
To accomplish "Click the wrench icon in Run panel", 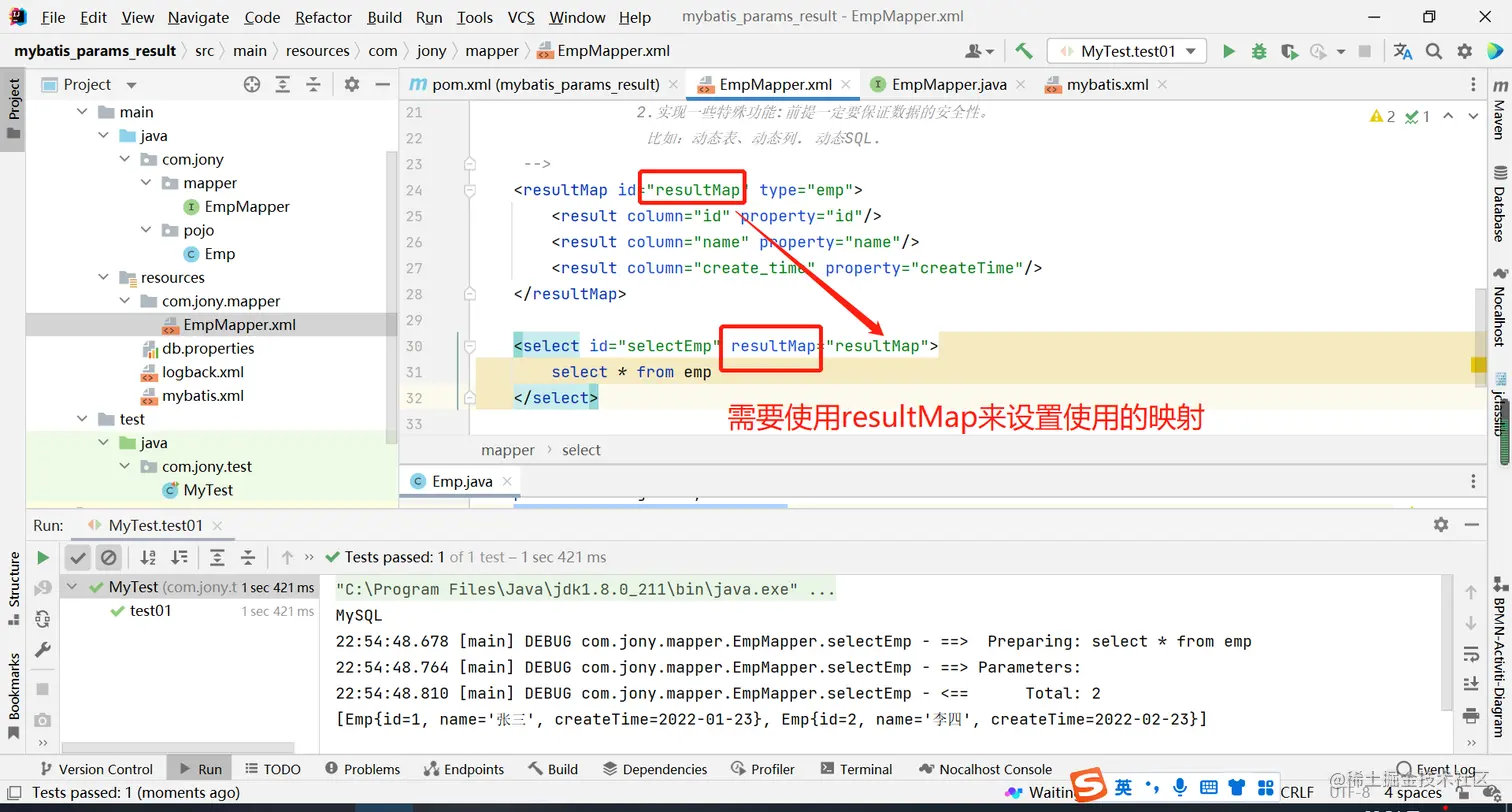I will tap(42, 650).
